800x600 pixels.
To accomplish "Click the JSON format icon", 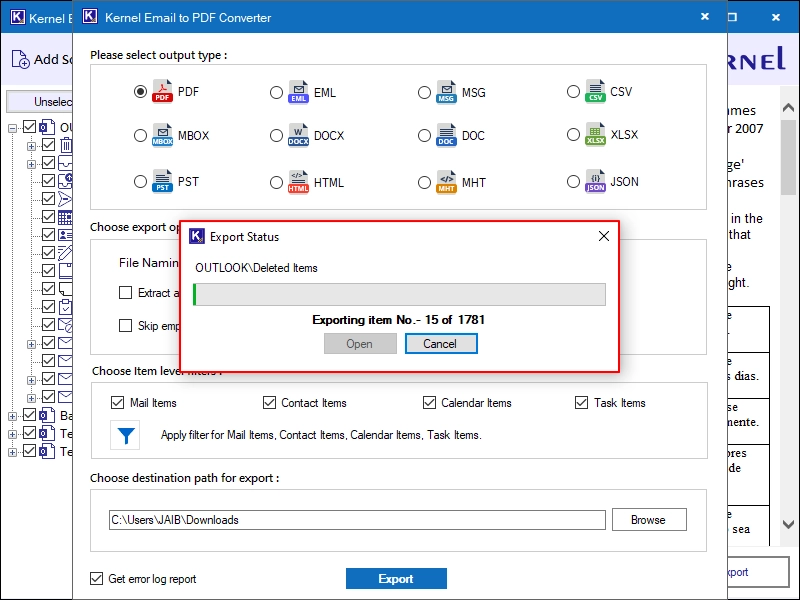I will click(x=595, y=181).
